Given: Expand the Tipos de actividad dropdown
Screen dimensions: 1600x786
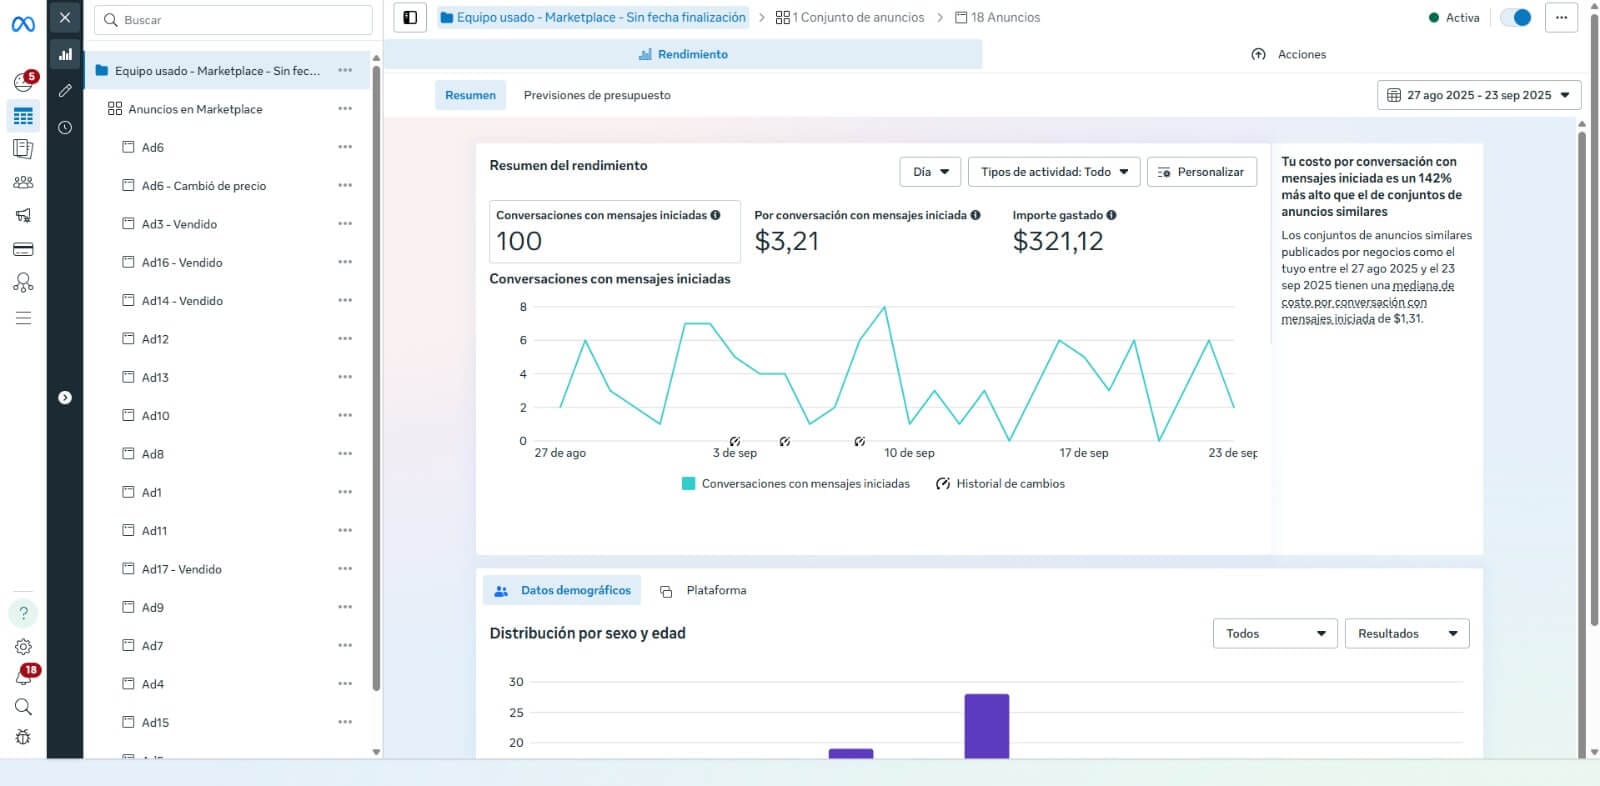Looking at the screenshot, I should [1054, 172].
